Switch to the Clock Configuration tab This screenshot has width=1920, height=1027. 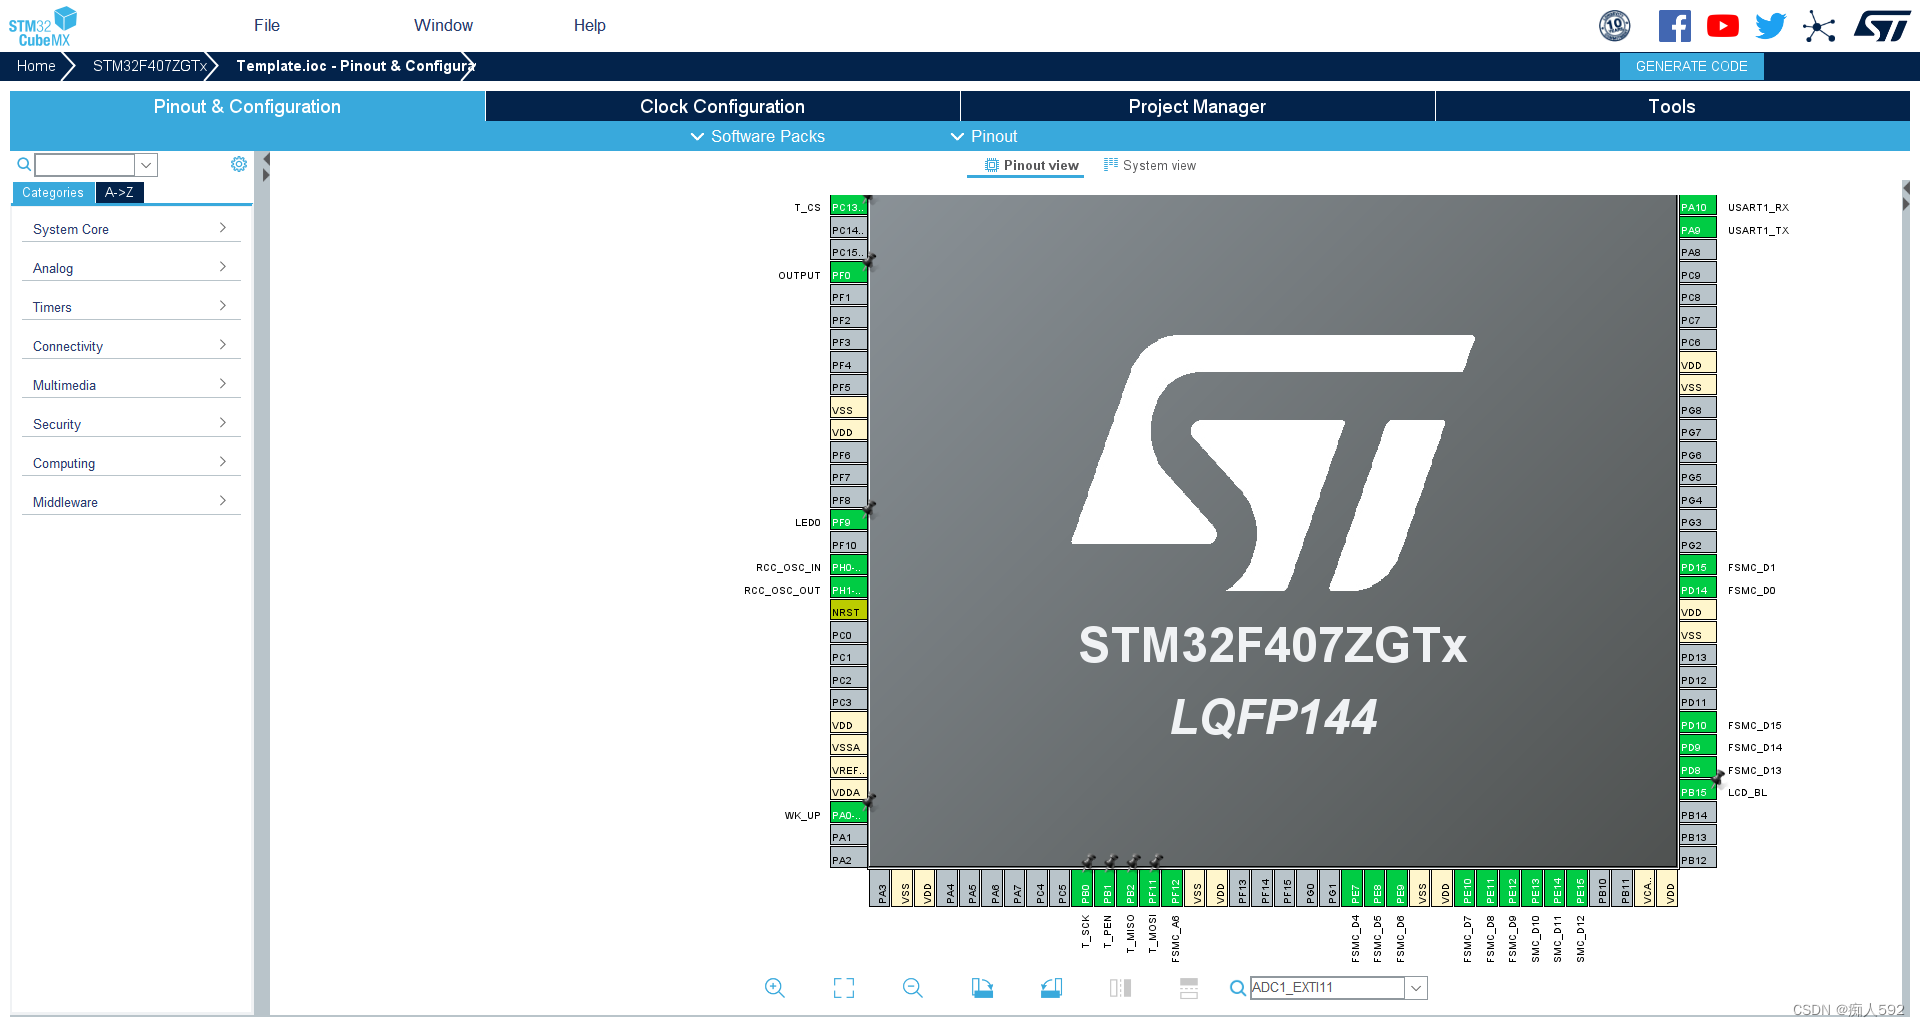click(722, 106)
